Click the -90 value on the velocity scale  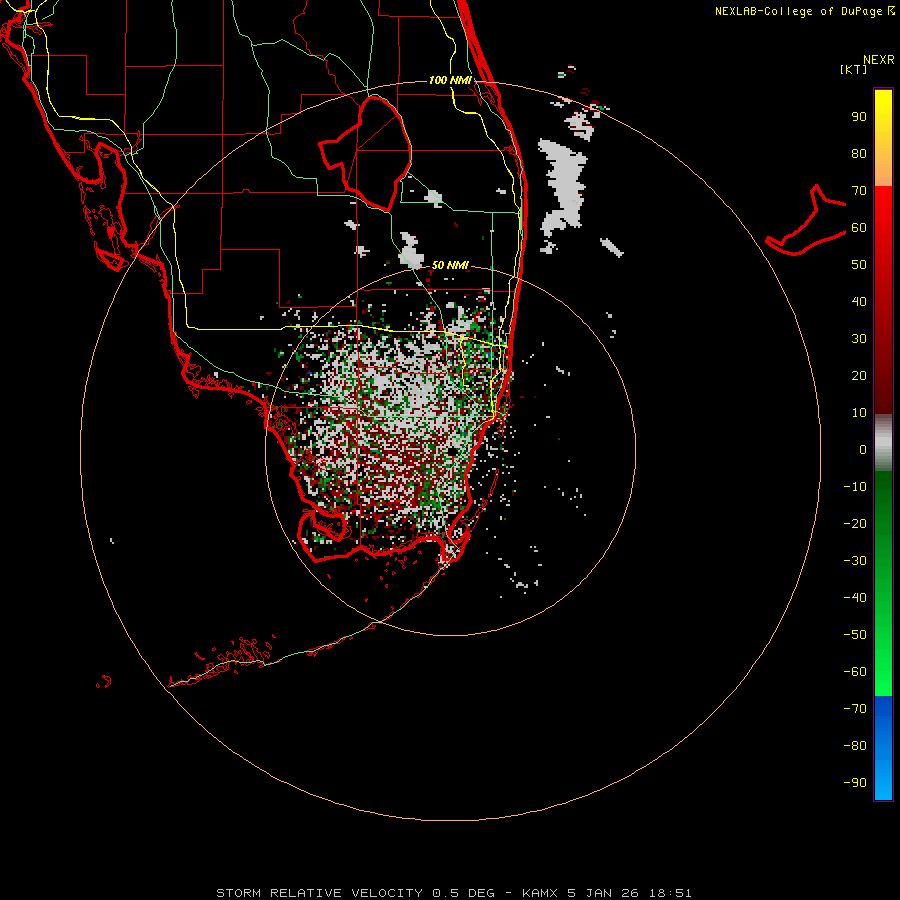tap(855, 782)
